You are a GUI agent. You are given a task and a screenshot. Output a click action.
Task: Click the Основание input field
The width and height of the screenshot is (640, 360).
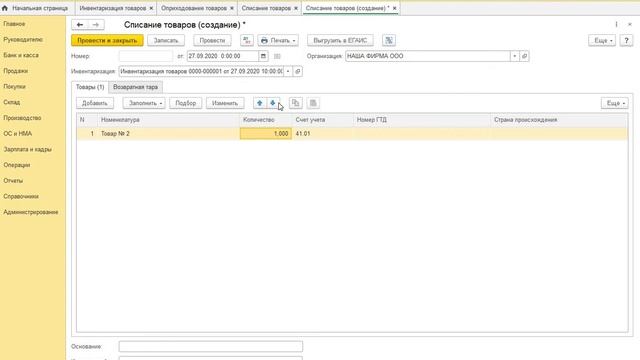211,347
